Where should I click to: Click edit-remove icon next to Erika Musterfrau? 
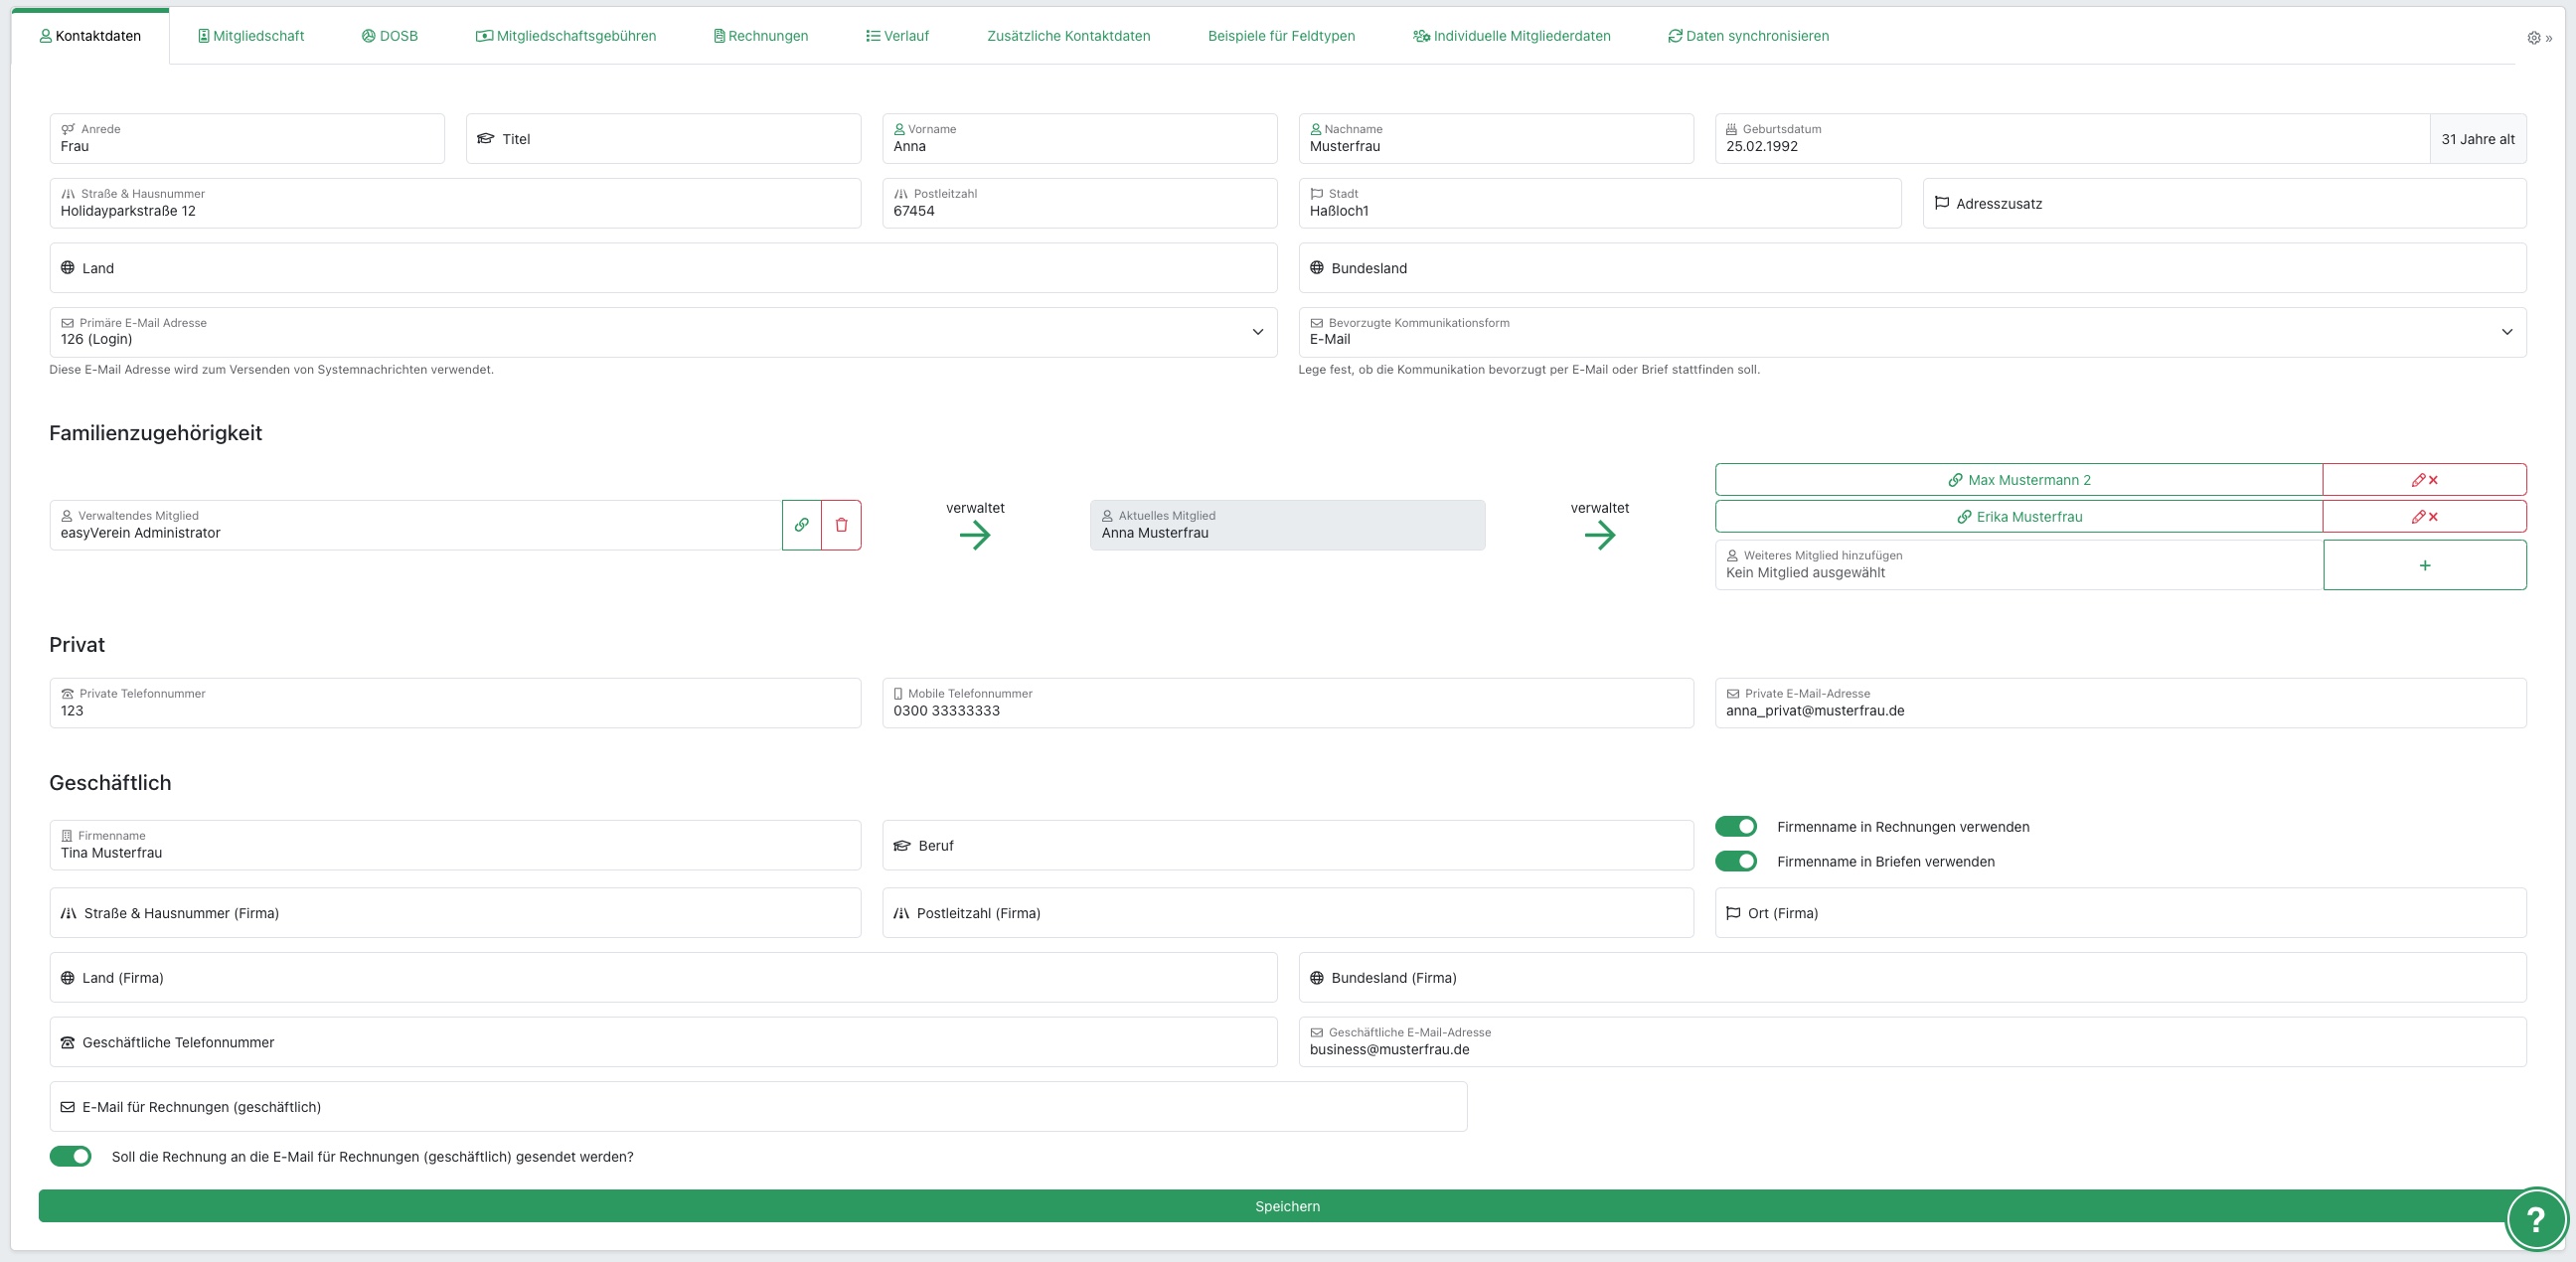click(2424, 517)
